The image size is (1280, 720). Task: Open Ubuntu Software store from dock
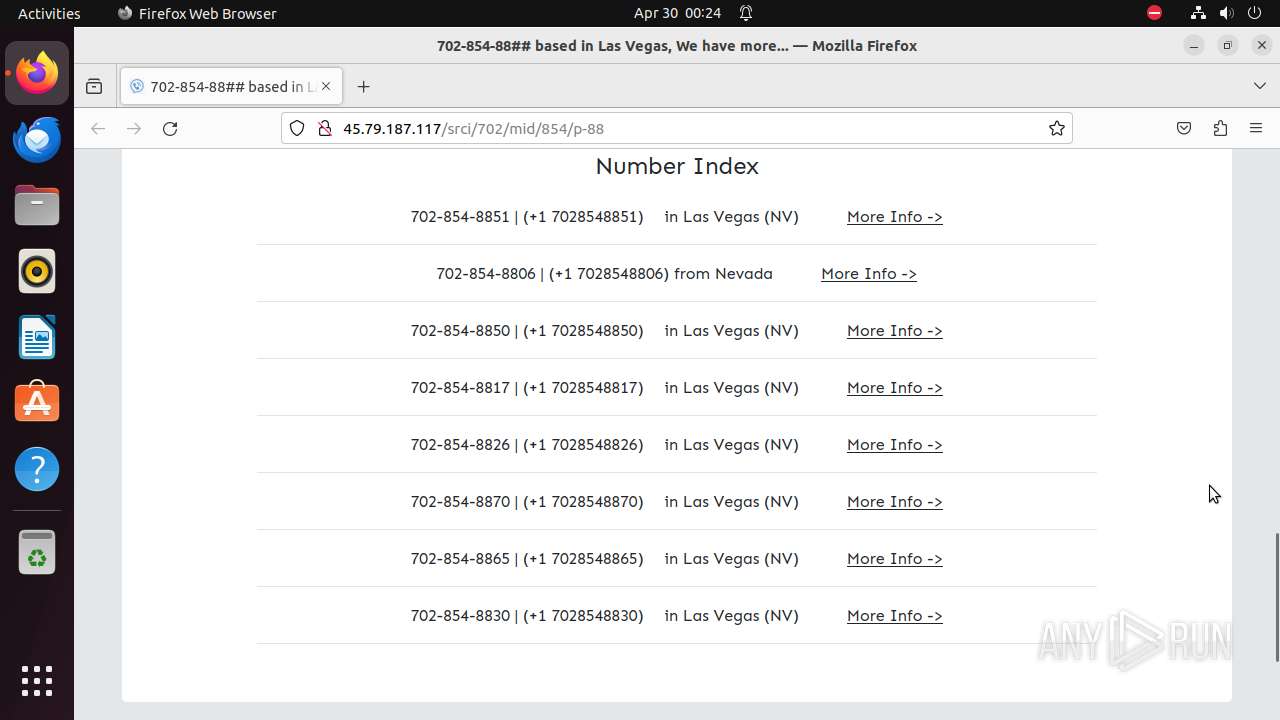[37, 403]
